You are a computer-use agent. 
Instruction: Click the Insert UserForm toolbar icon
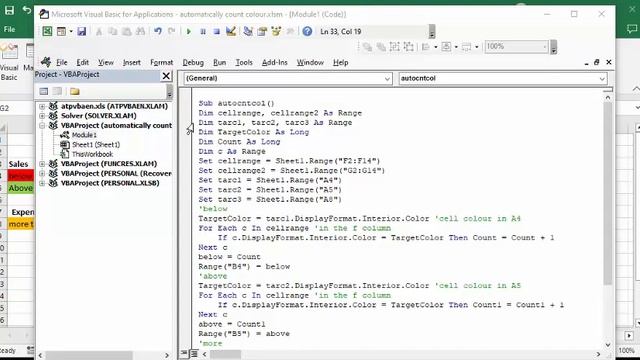pyautogui.click(x=61, y=31)
